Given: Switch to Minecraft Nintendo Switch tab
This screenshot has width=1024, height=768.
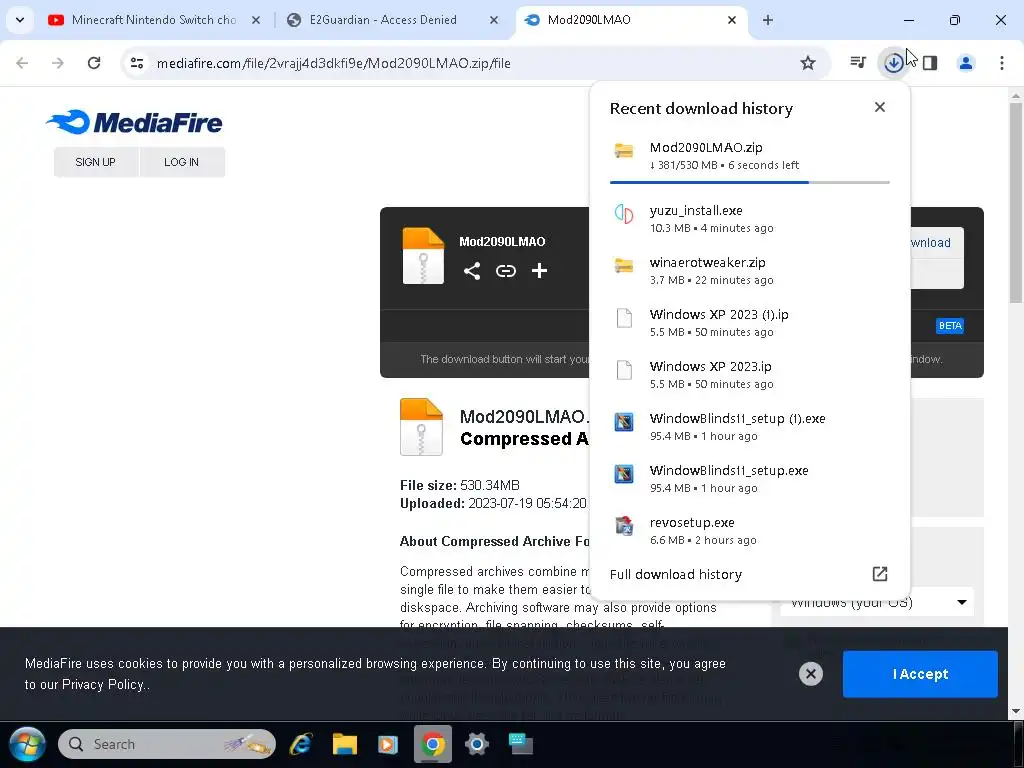Looking at the screenshot, I should click(x=154, y=20).
